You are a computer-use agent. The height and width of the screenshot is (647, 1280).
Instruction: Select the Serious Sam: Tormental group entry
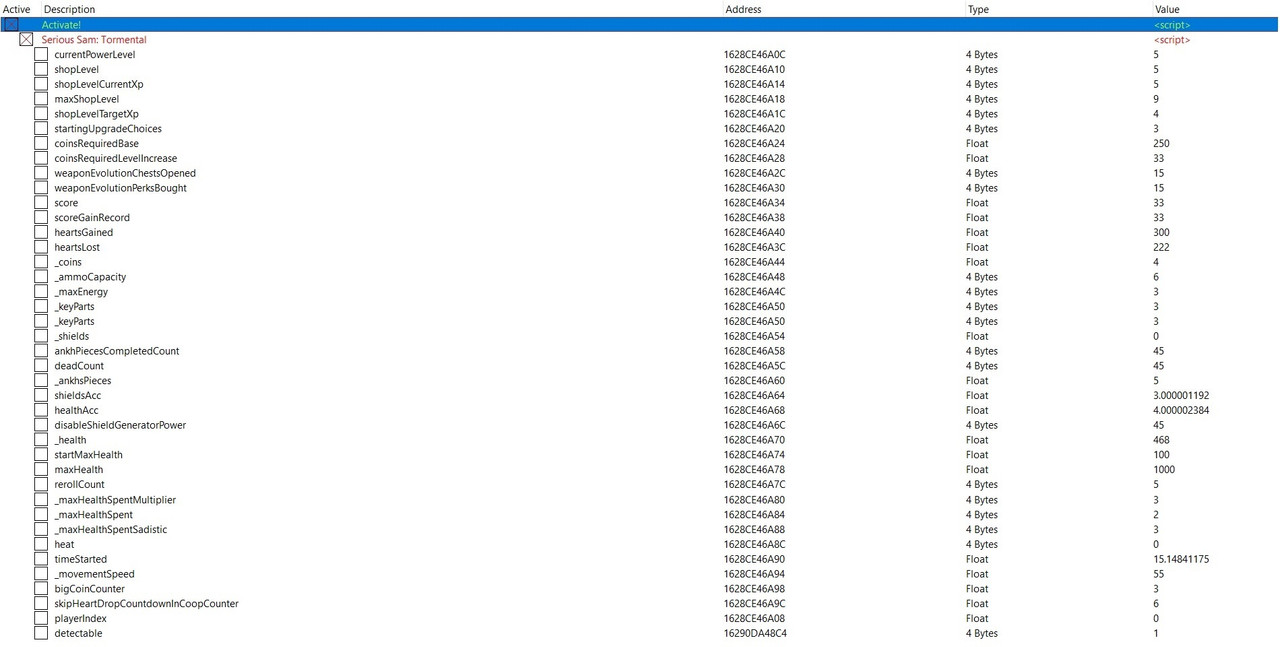(94, 39)
